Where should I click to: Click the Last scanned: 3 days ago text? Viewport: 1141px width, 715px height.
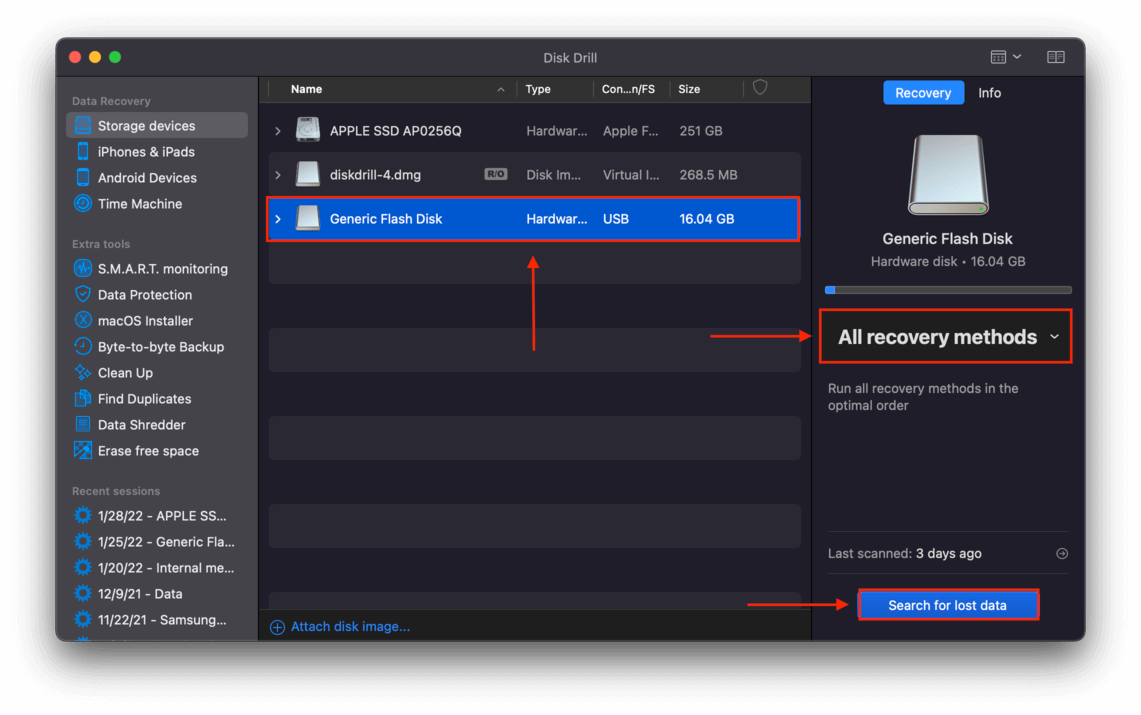pyautogui.click(x=905, y=554)
